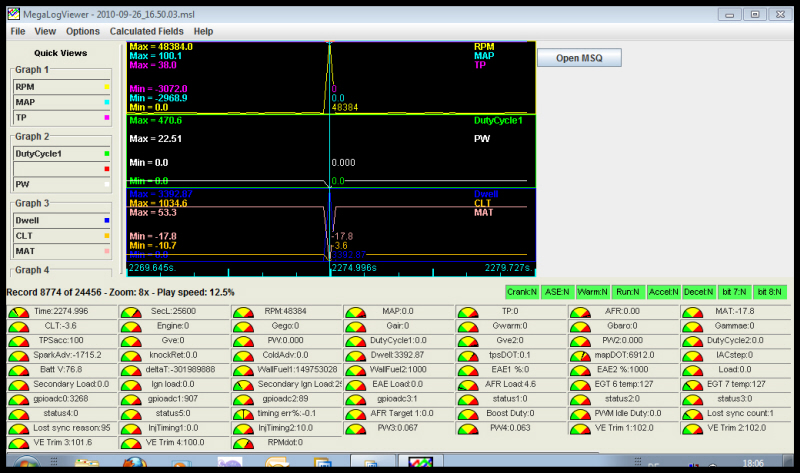Click the mapDOT:6912.0 gauge icon
The width and height of the screenshot is (800, 473).
(580, 355)
